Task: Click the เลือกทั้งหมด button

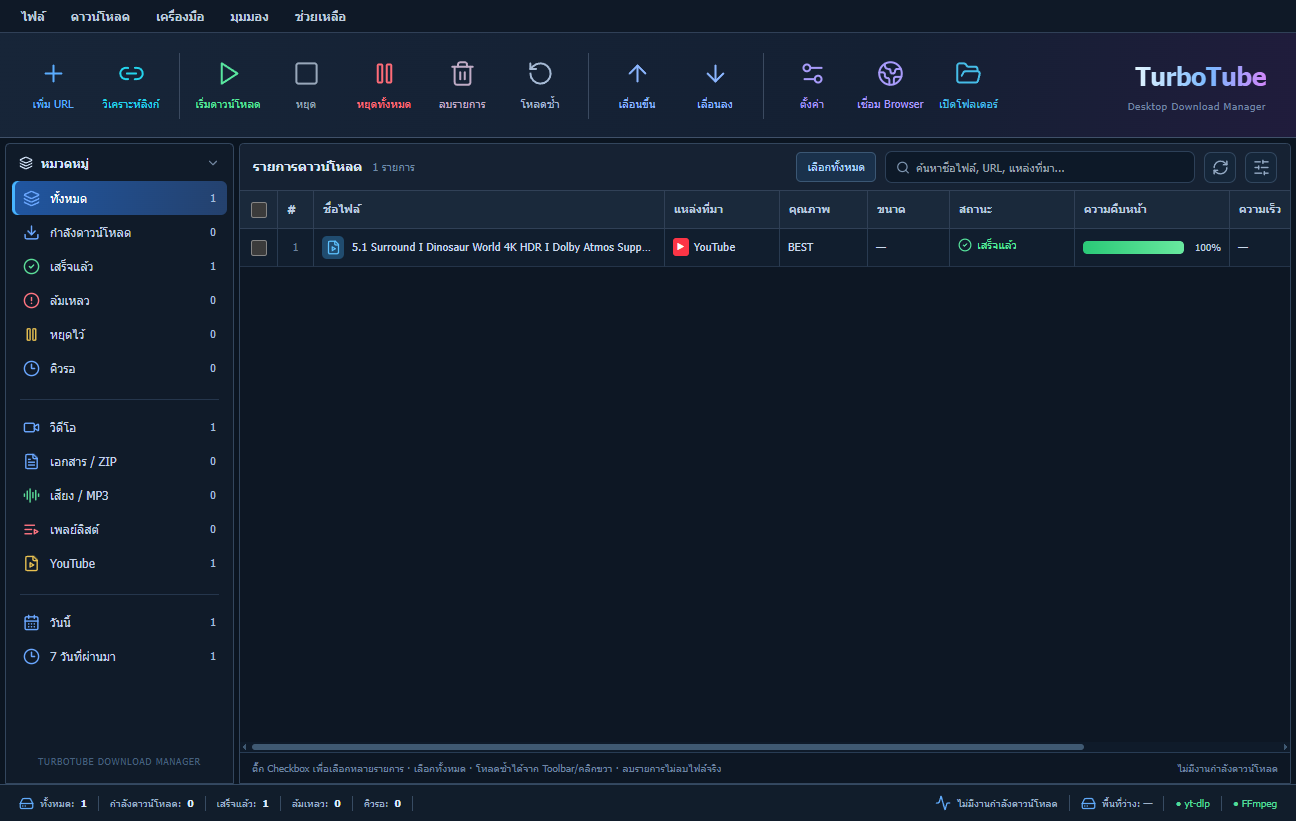Action: (x=836, y=167)
